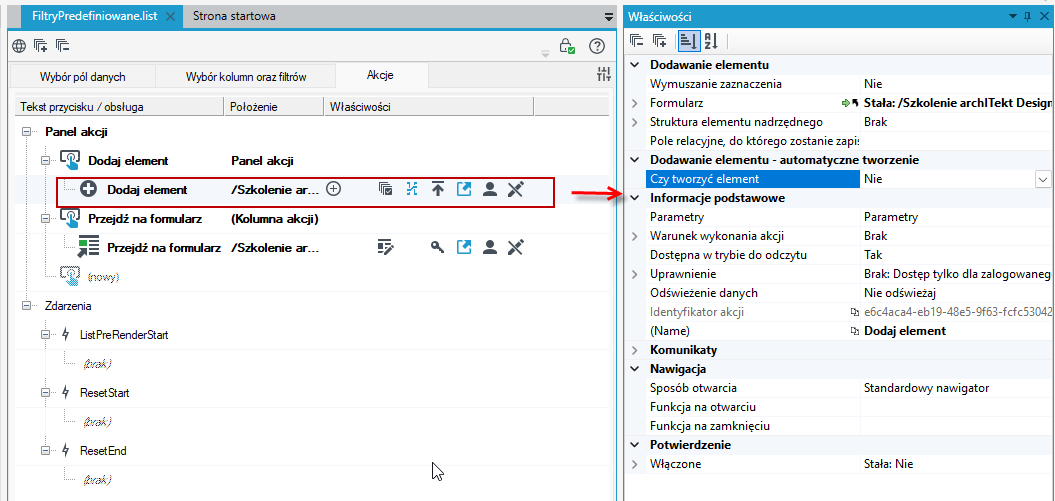Open the Wybór pól danych tab
Viewport: 1055px width, 501px height.
click(x=82, y=76)
